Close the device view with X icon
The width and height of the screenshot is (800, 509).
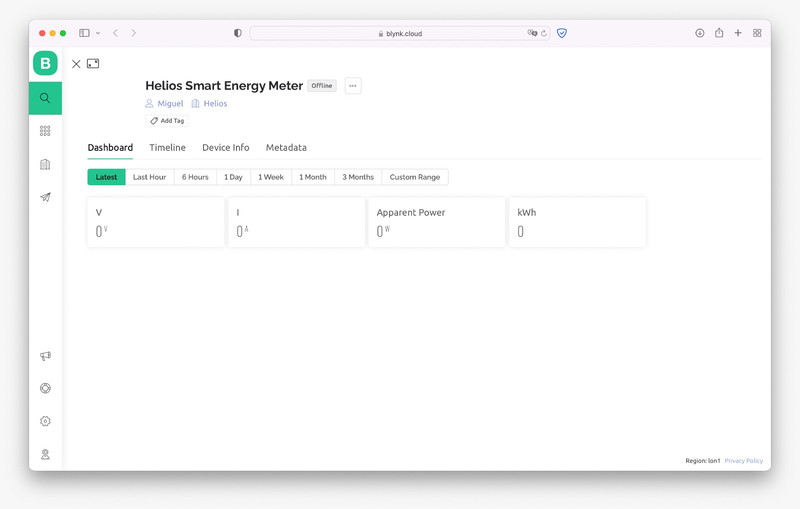coord(76,64)
